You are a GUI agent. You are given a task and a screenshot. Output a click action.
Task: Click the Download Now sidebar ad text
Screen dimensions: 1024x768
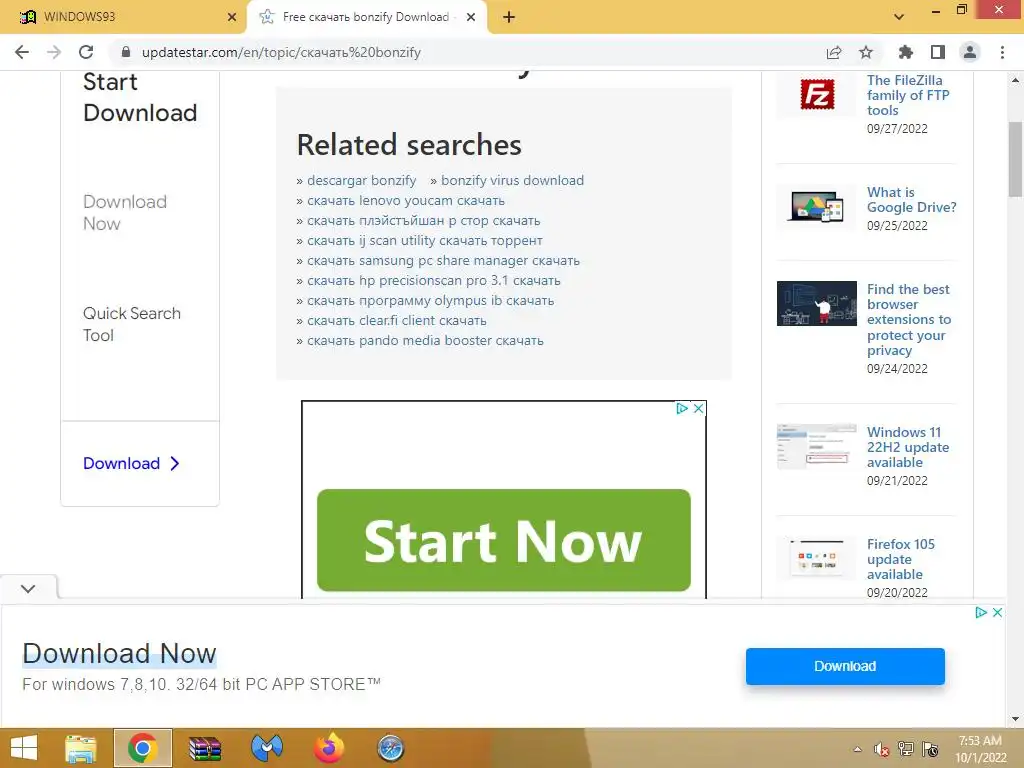(x=125, y=213)
